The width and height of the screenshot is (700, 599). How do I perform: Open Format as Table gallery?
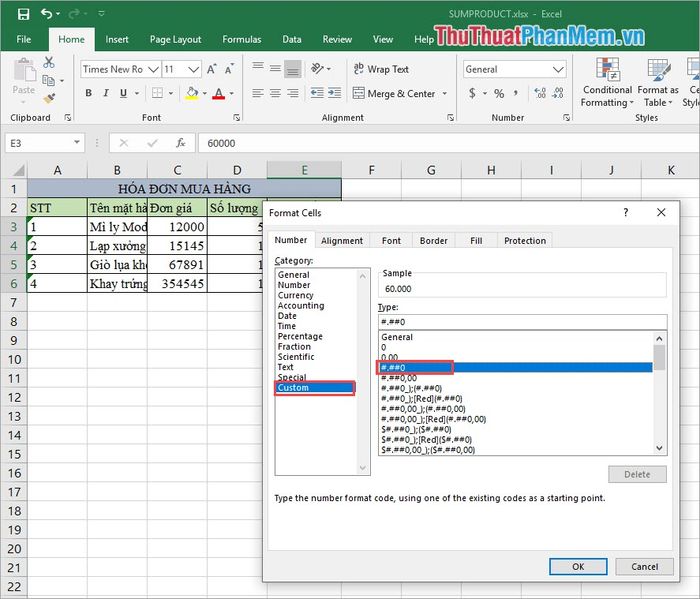658,83
